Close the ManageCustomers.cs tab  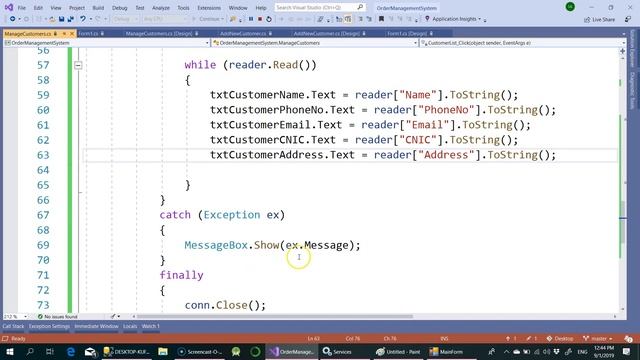pos(72,33)
